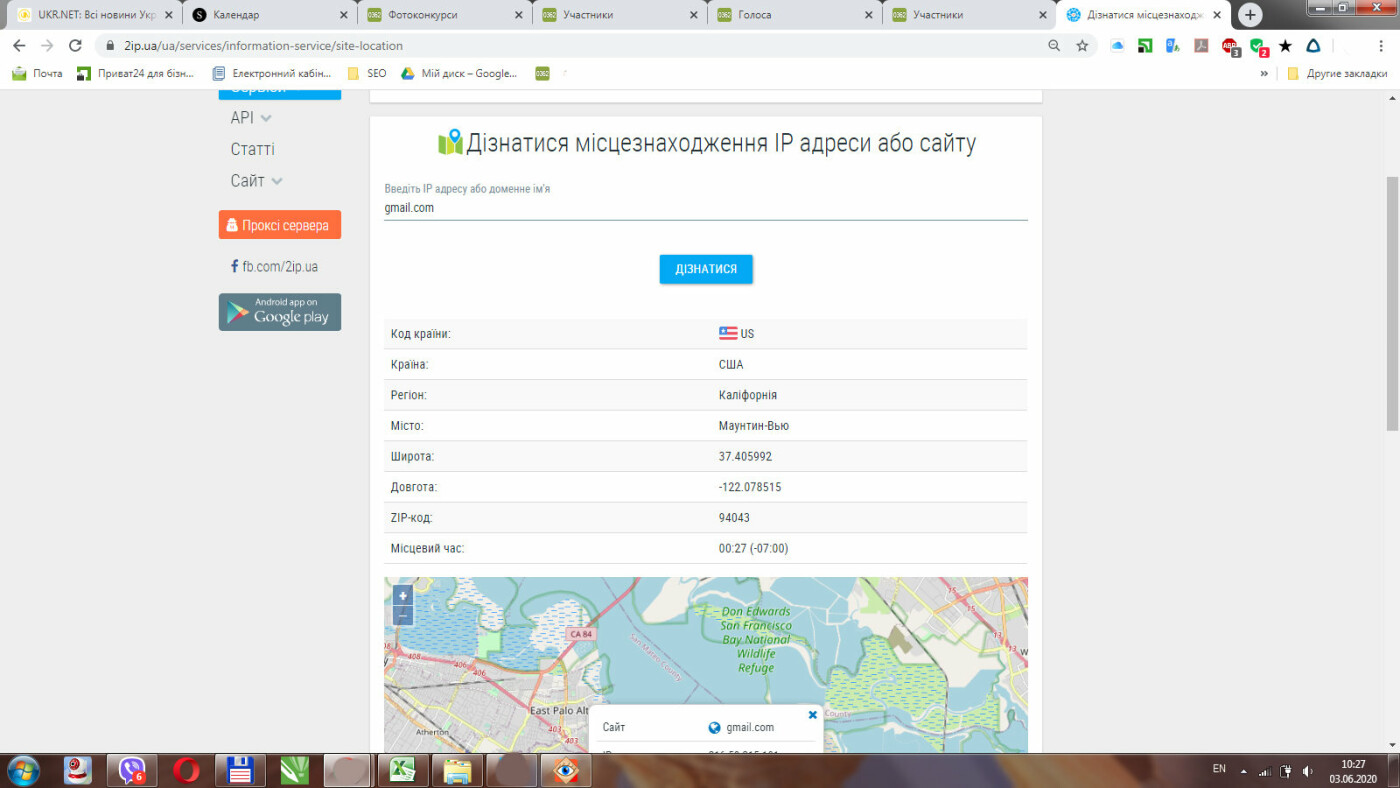Click the ДІЗНАТИСЯ button

706,269
